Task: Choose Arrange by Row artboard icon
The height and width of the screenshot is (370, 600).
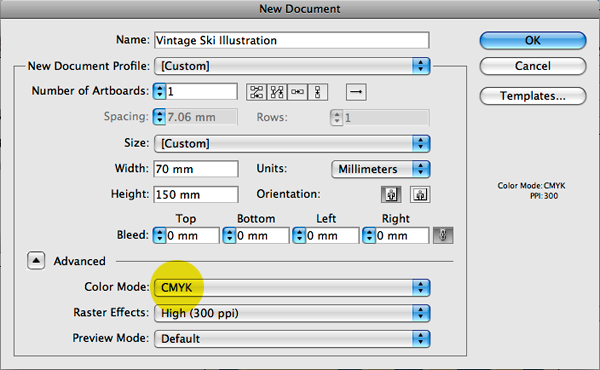Action: coord(297,92)
